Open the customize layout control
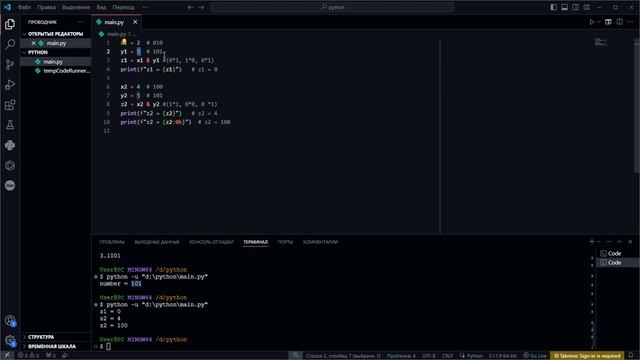Image resolution: width=640 pixels, height=360 pixels. coord(587,7)
